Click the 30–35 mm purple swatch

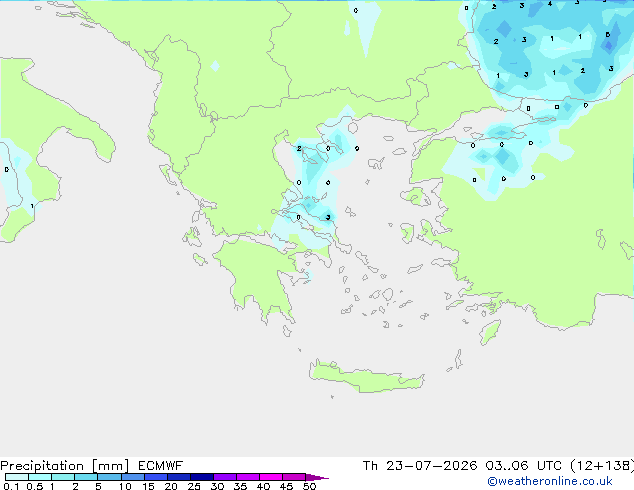point(225,477)
